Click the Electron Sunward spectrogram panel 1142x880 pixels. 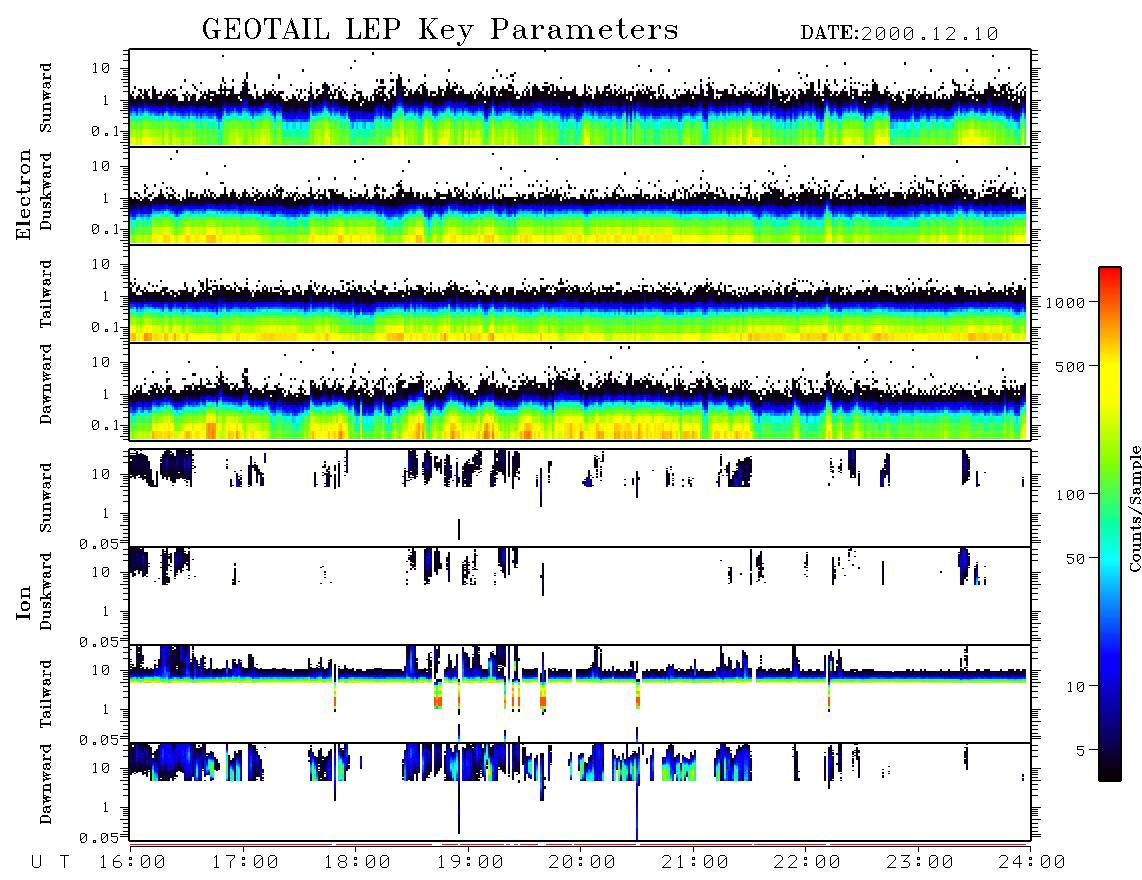tap(580, 98)
